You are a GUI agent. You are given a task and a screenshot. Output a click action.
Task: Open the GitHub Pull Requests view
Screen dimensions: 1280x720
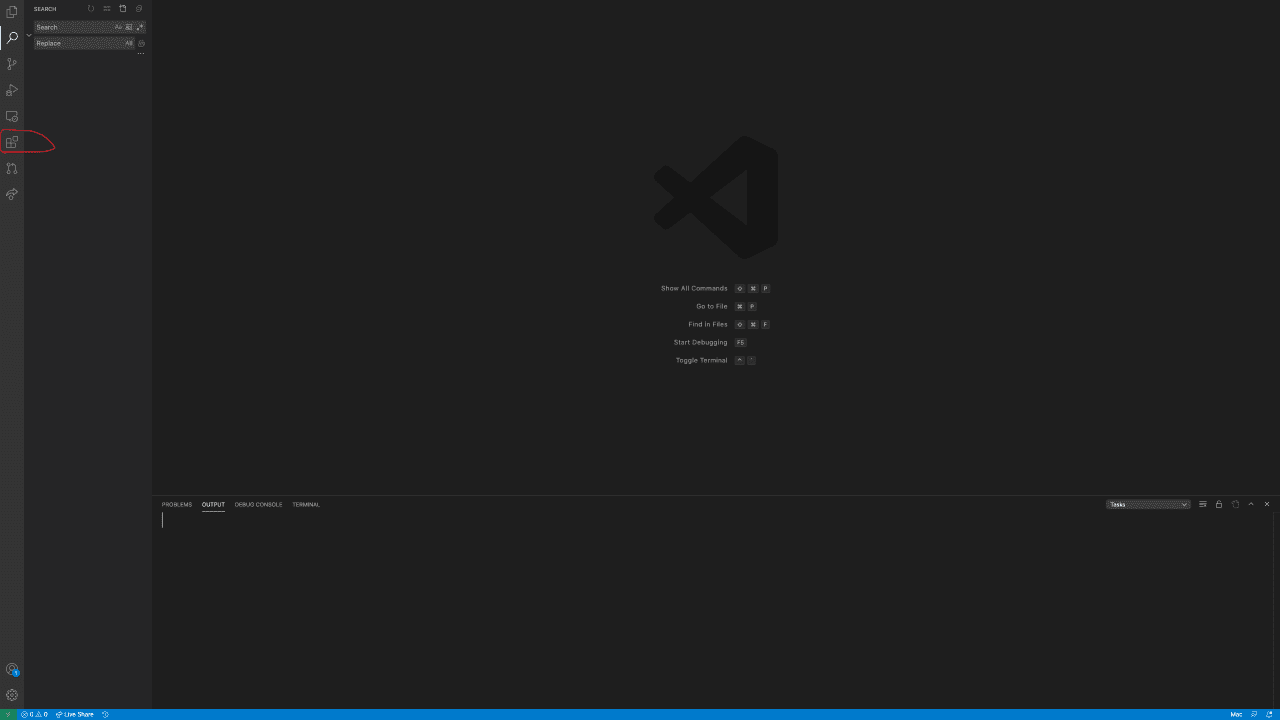12,168
